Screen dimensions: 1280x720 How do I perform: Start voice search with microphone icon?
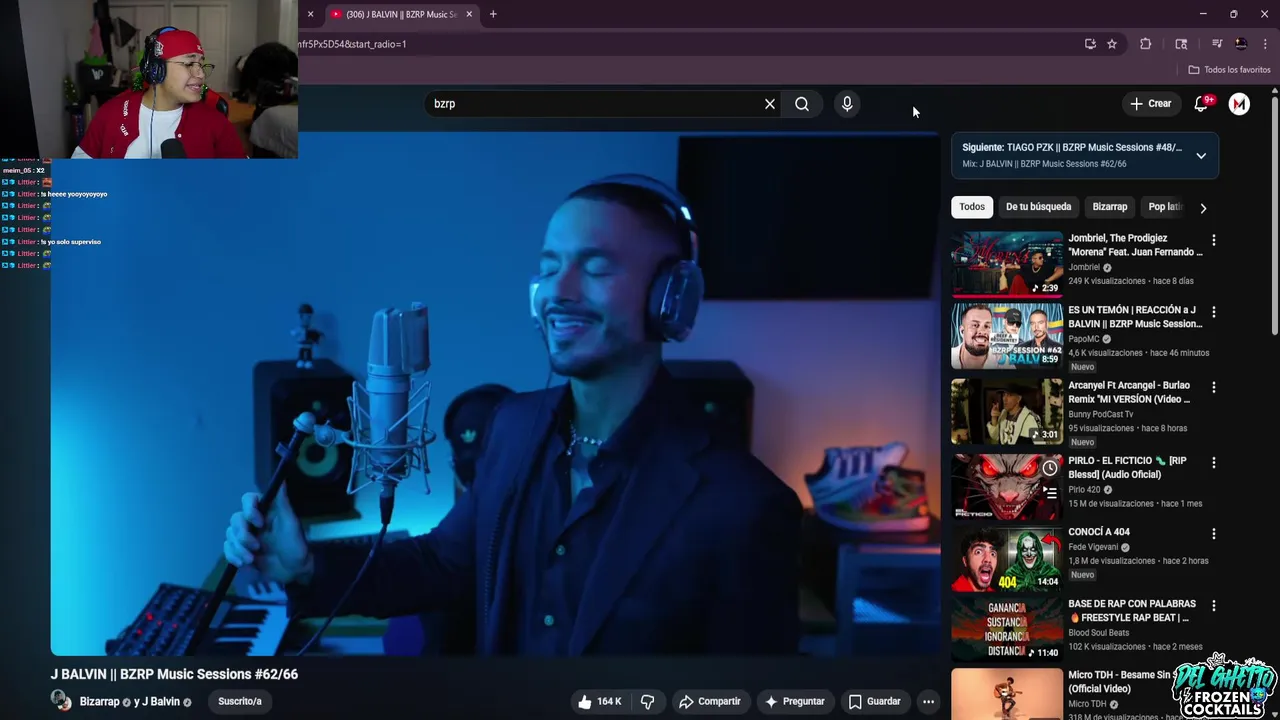tap(847, 104)
